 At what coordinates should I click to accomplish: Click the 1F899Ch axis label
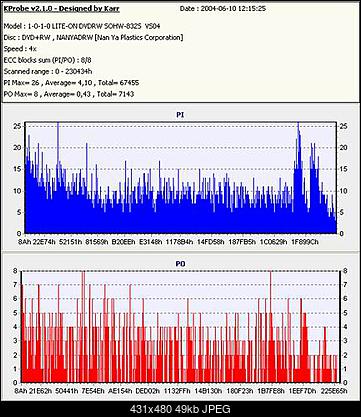(305, 242)
